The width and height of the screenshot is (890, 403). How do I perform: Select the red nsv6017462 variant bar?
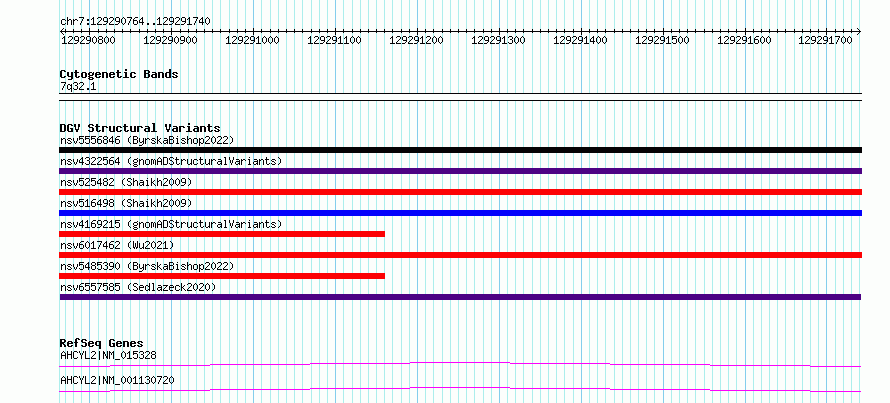[x=460, y=255]
